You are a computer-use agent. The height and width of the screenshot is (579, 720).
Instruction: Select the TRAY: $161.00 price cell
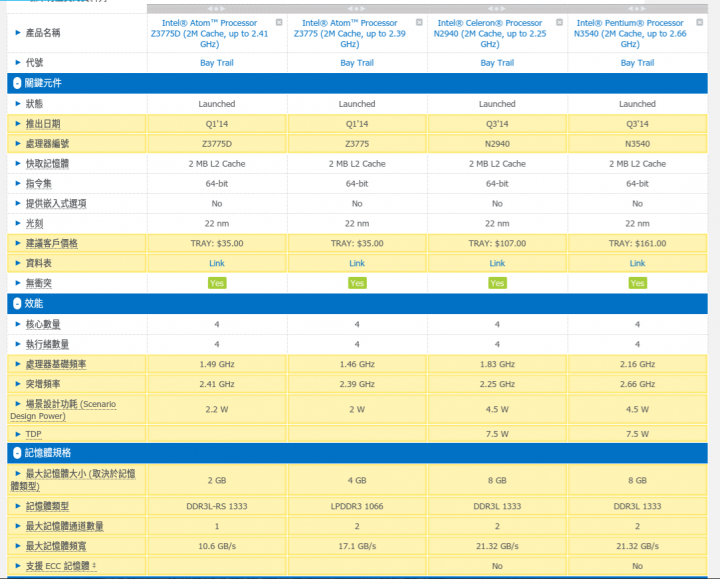click(637, 243)
